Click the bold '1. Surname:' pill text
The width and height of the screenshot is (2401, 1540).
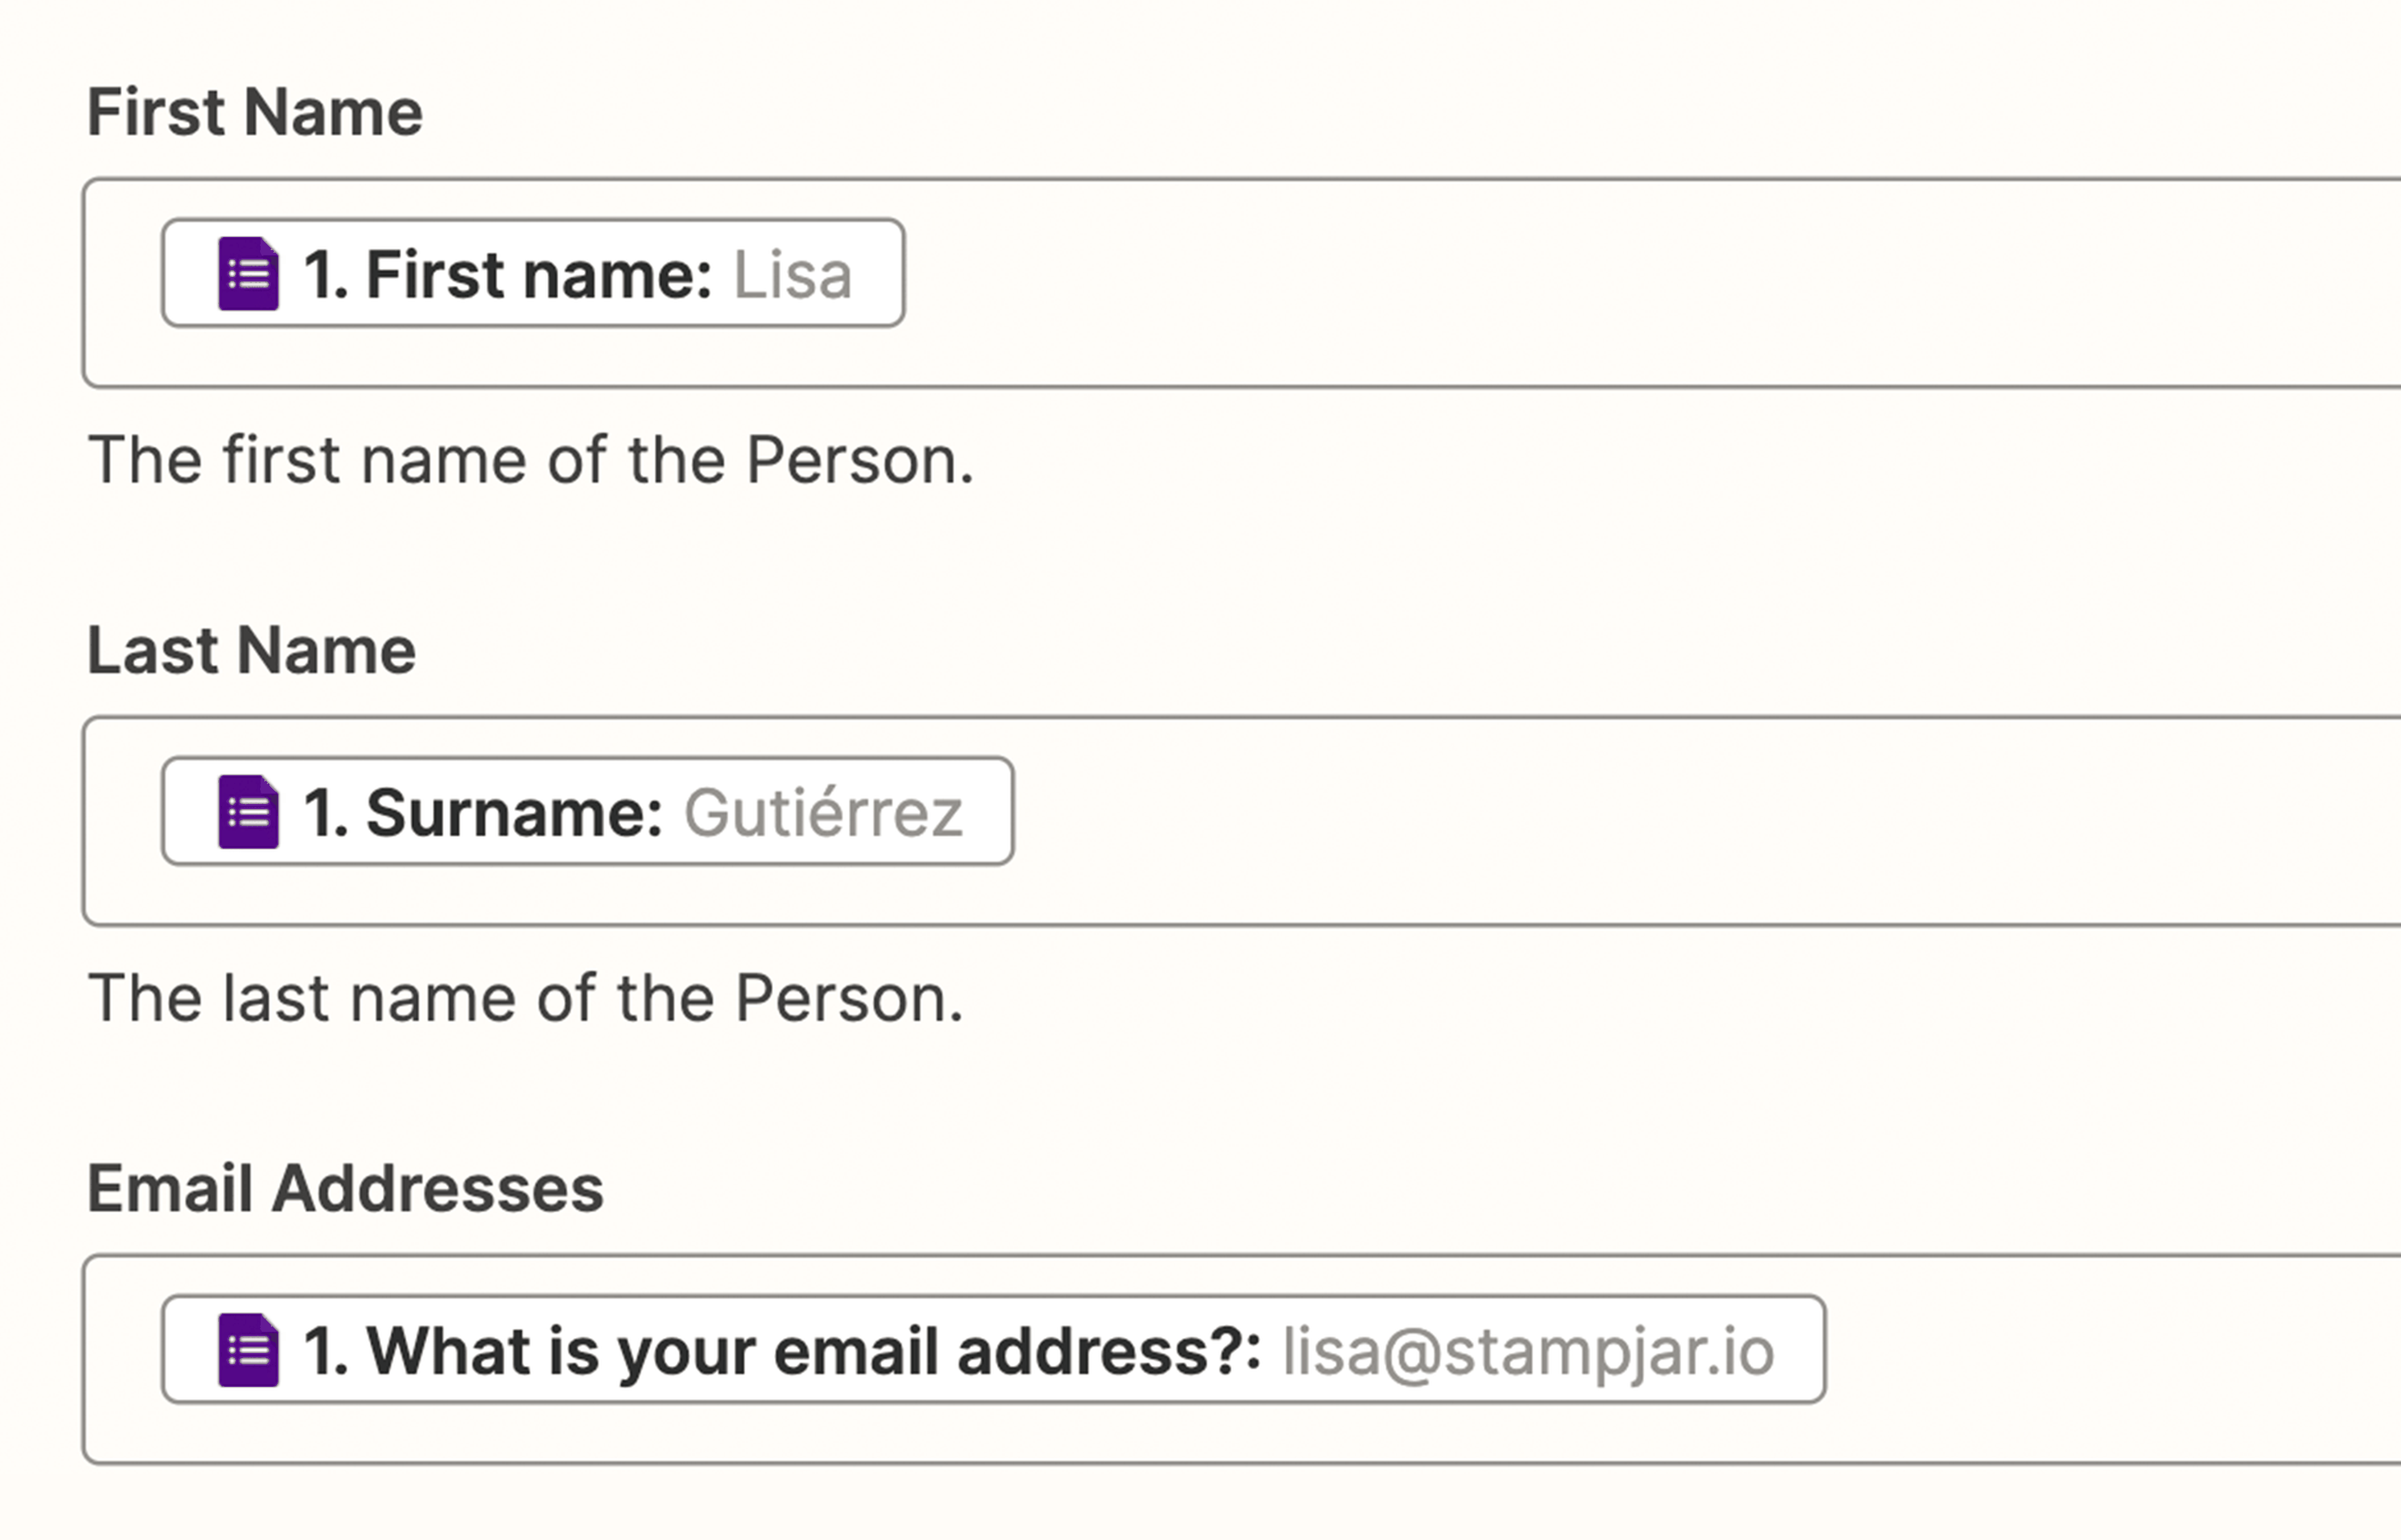(483, 813)
